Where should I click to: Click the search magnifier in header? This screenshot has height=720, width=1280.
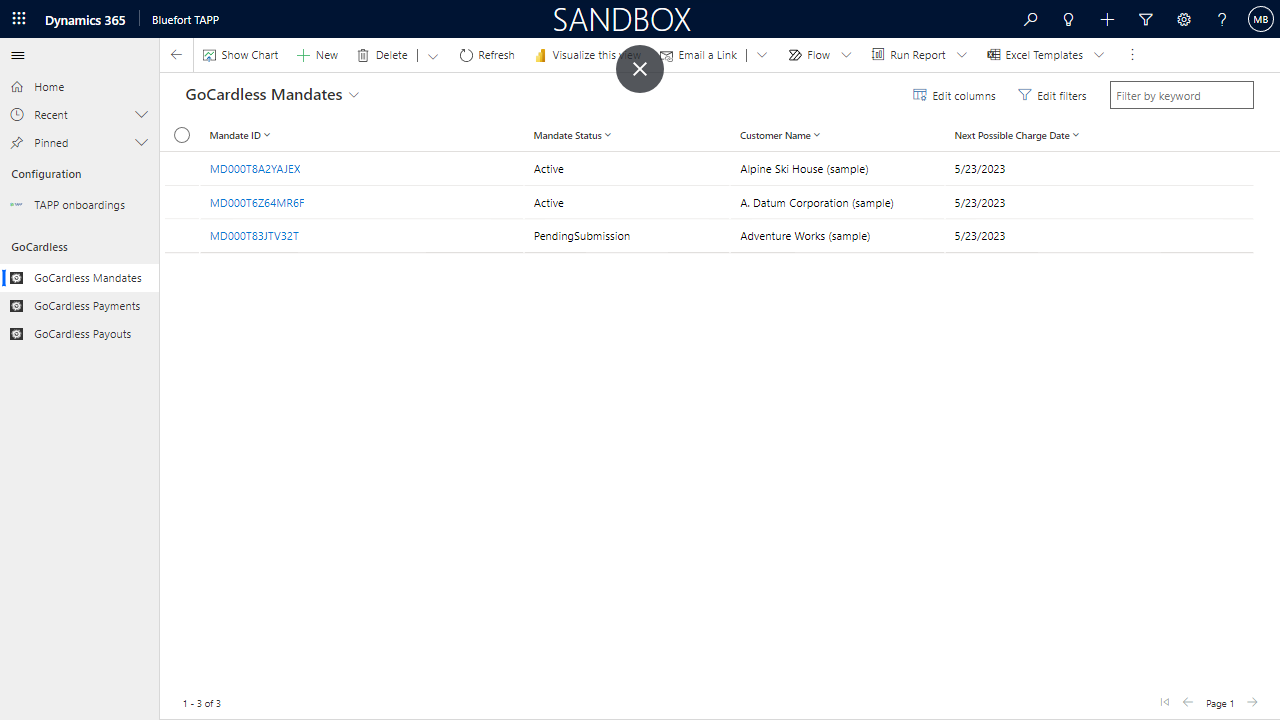pyautogui.click(x=1031, y=19)
